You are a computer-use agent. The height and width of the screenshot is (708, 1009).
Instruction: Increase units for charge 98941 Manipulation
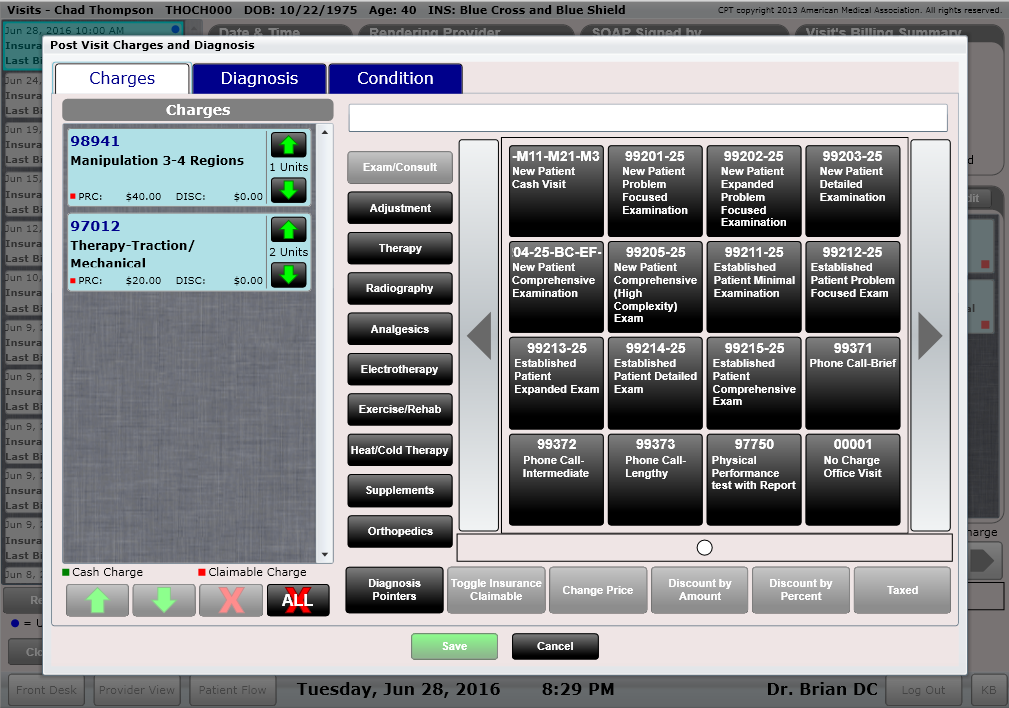[x=288, y=144]
